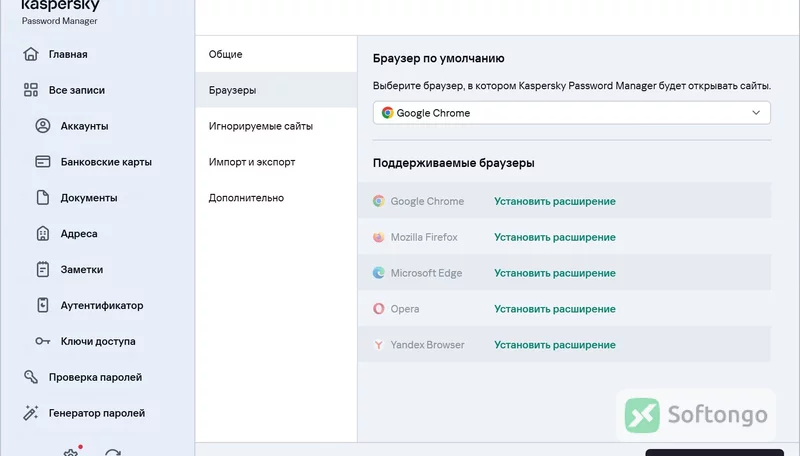Screen dimensions: 800x456
Task: Open Все записи grid icon
Action: tap(31, 90)
